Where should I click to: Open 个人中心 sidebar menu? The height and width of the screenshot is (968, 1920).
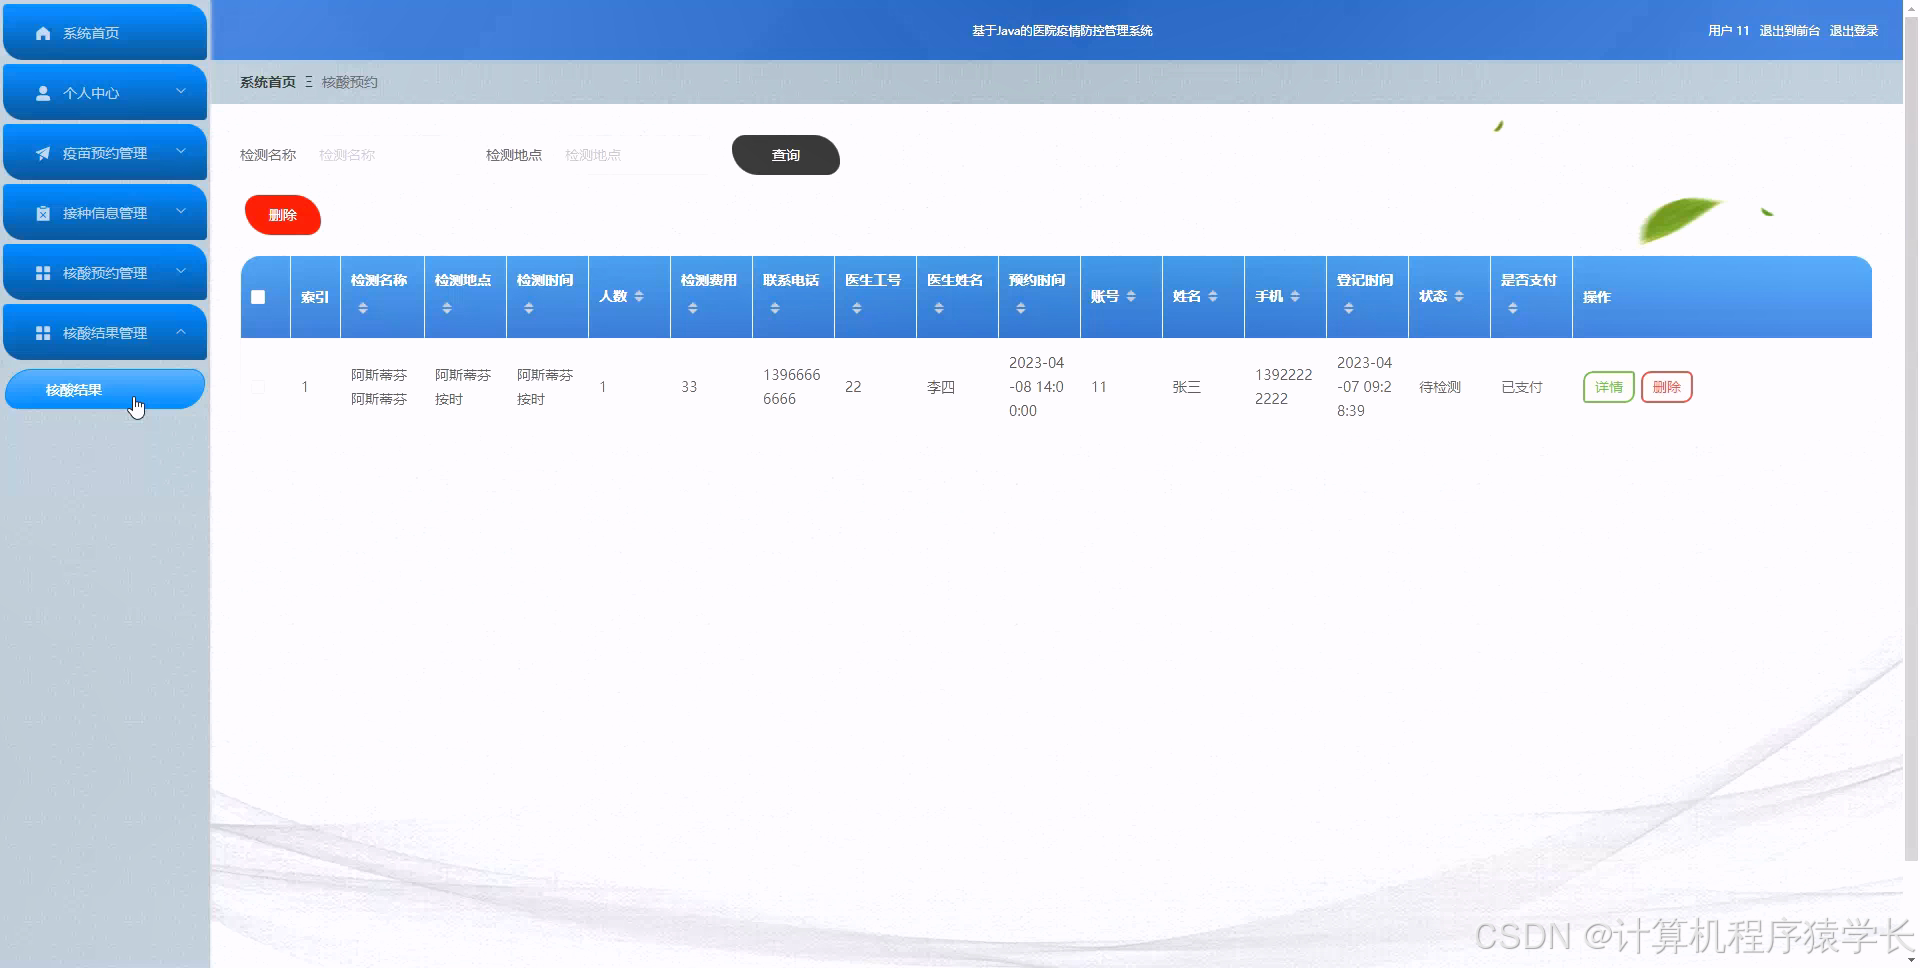pos(105,92)
